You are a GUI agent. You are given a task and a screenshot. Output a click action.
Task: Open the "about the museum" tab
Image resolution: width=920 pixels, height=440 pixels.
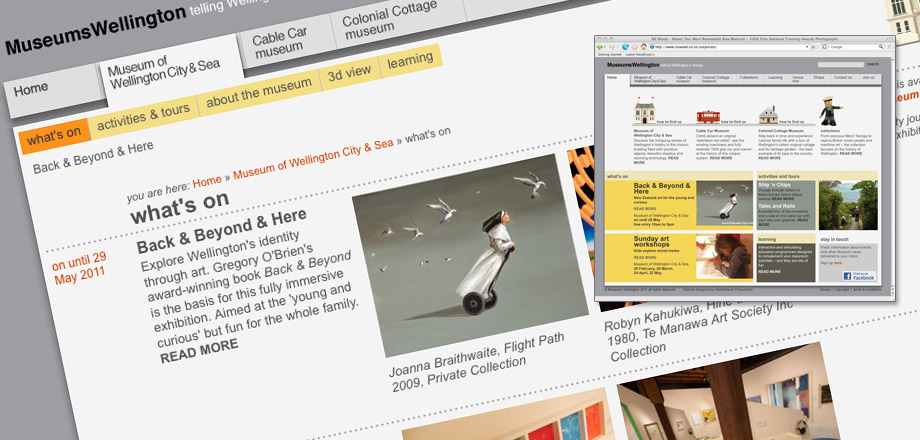pos(258,94)
